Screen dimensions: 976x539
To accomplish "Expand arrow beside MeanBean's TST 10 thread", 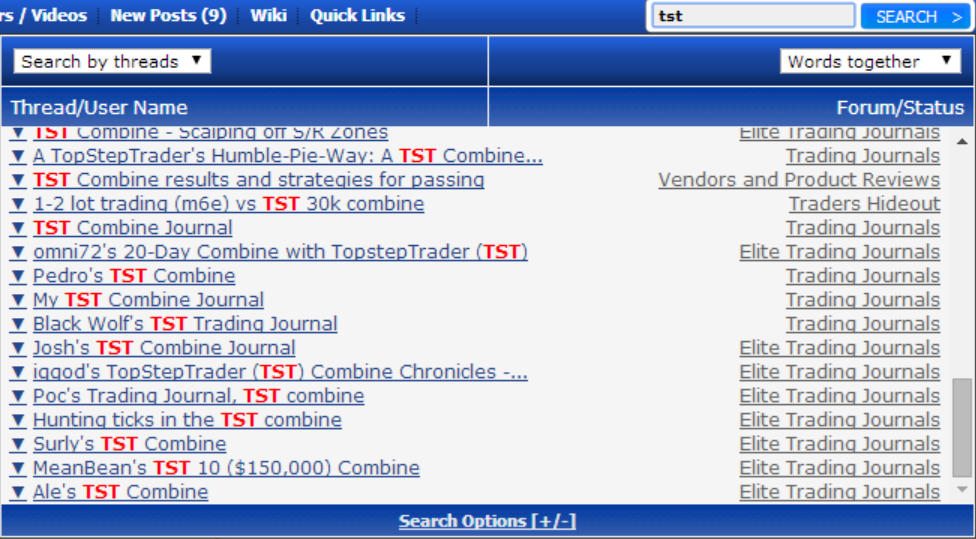I will [x=17, y=468].
